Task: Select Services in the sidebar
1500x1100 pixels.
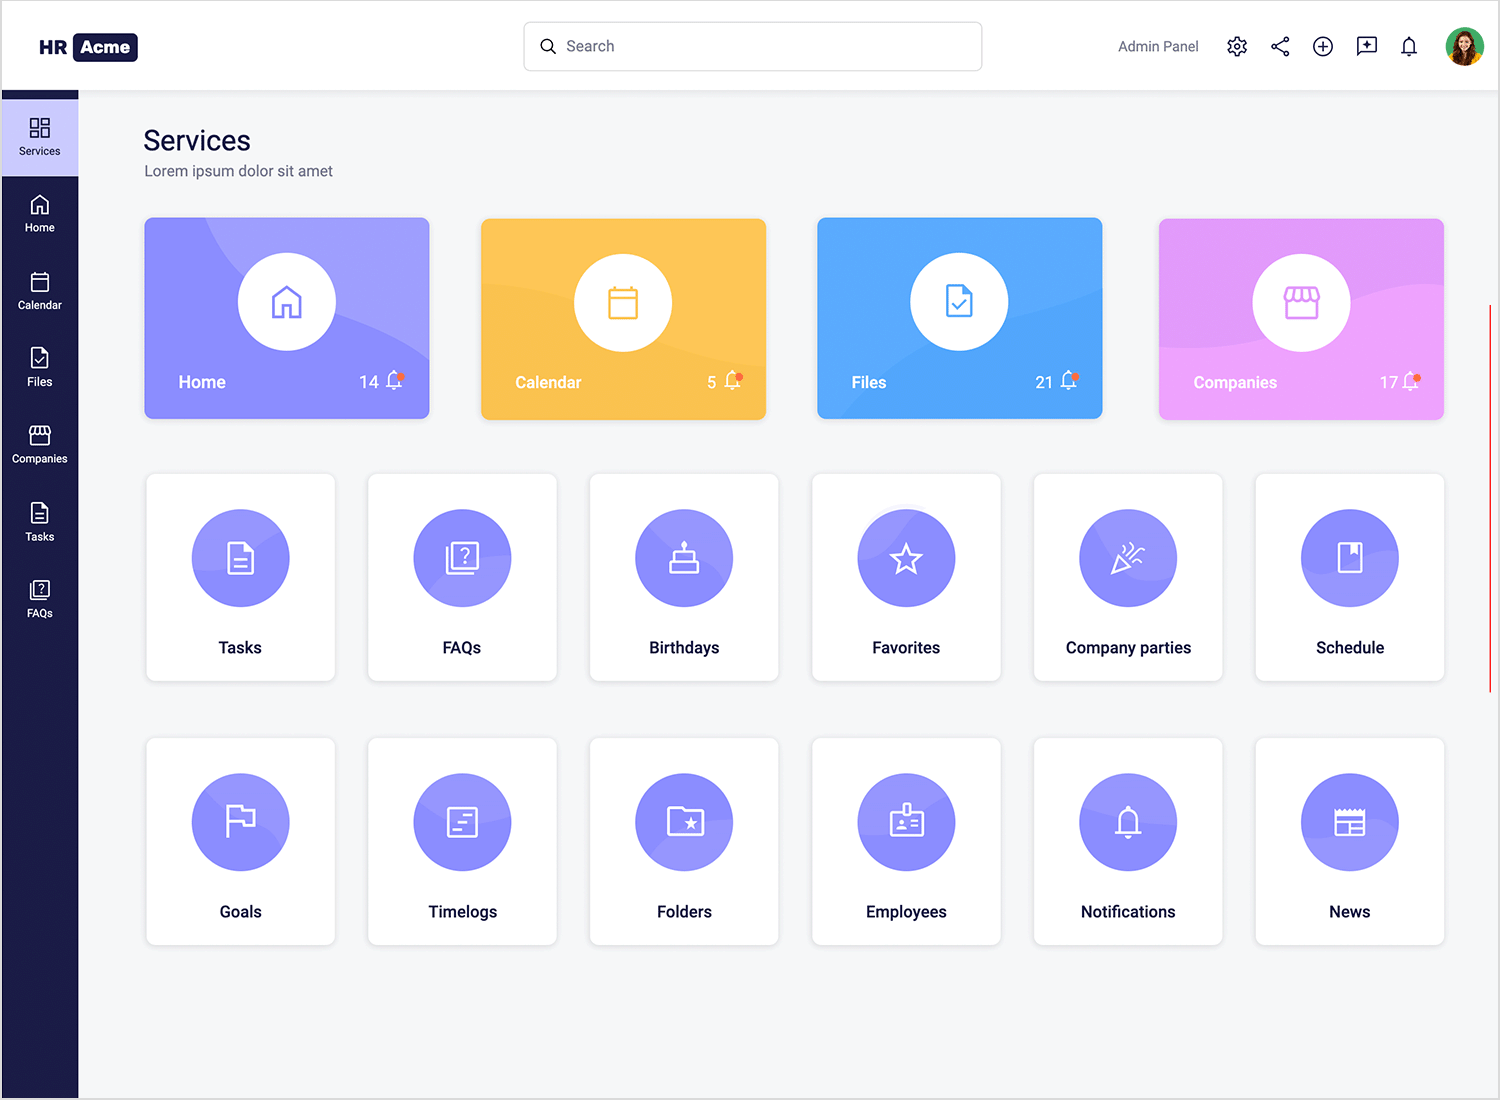Action: pos(40,138)
